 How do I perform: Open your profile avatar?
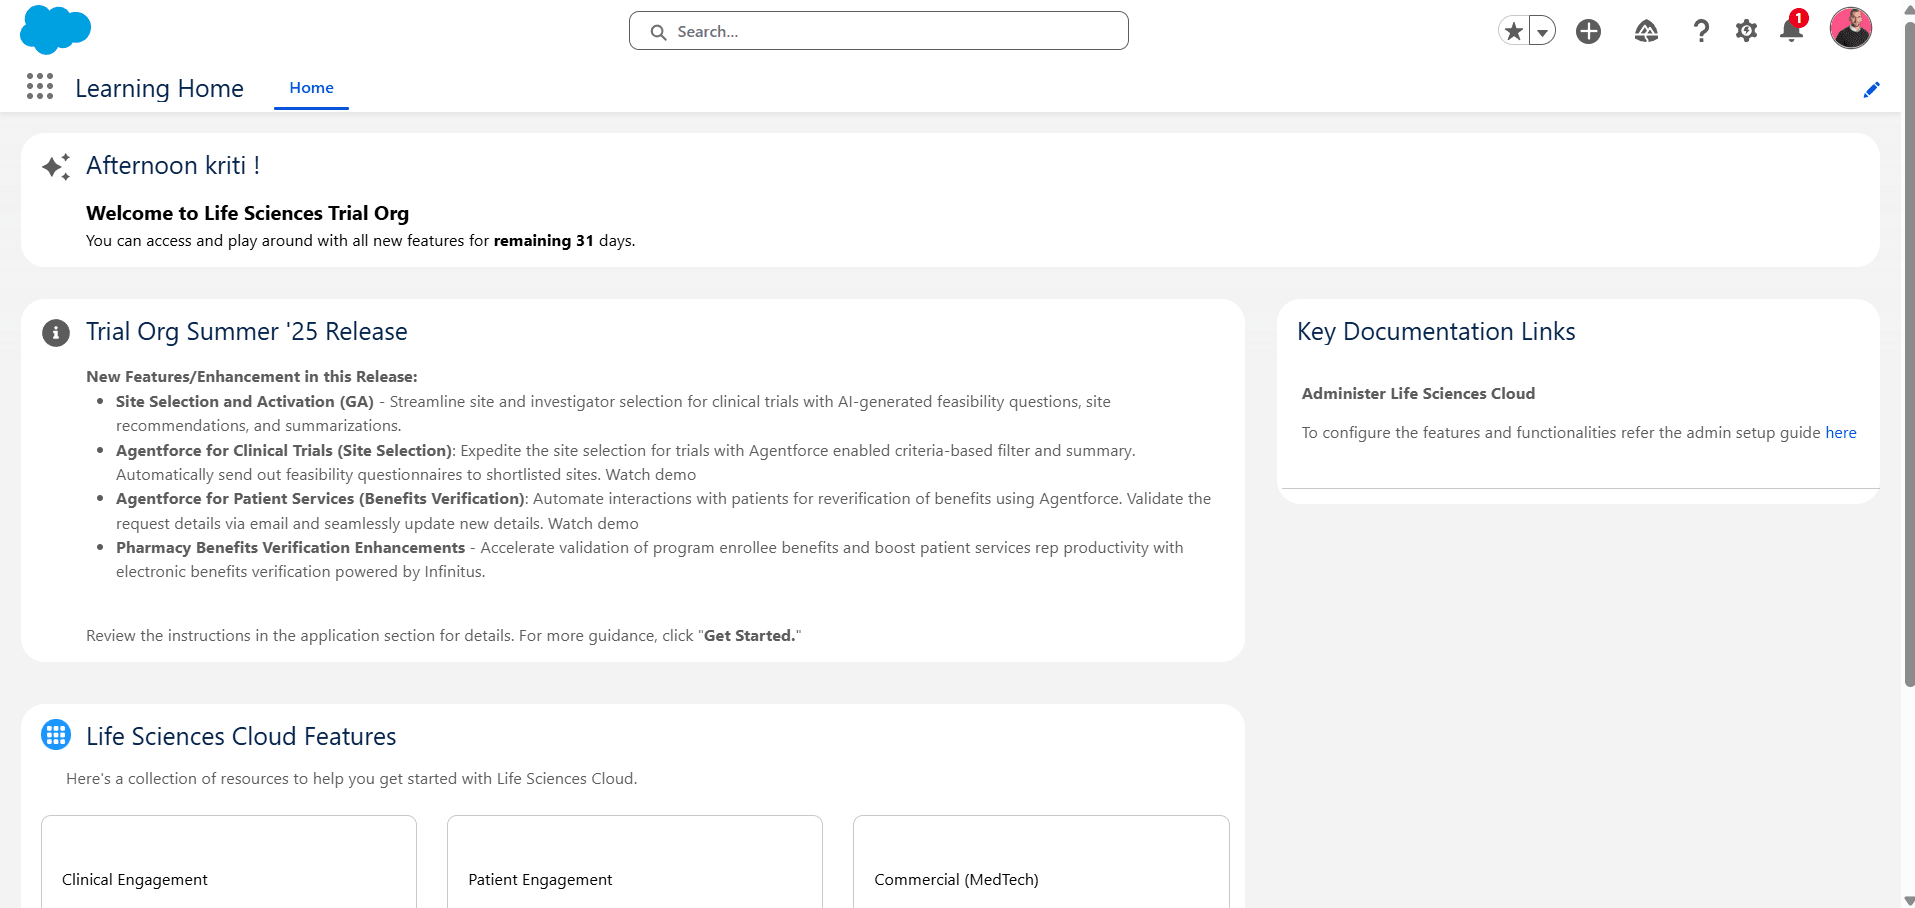click(x=1851, y=28)
